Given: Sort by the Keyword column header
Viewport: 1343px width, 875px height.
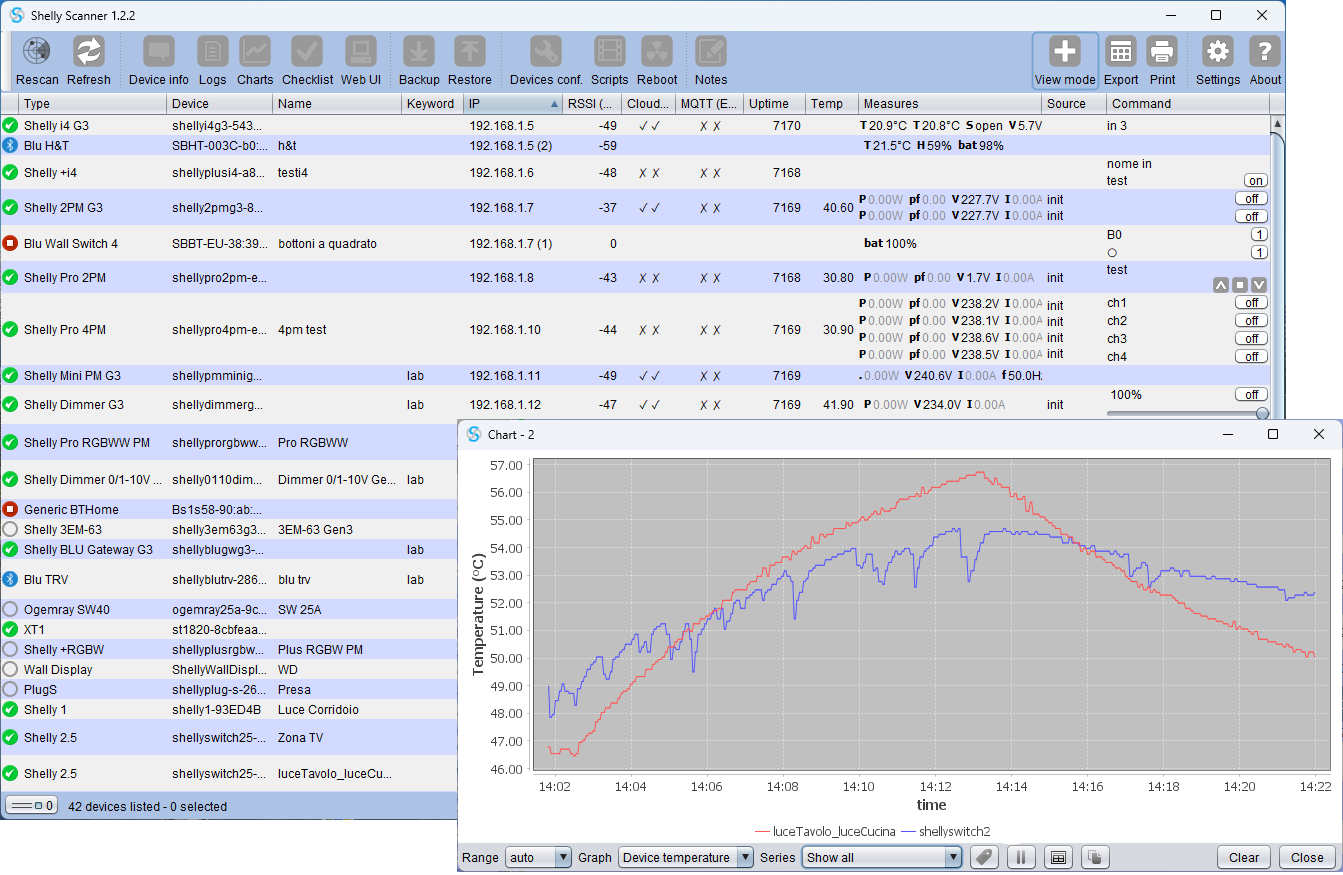Looking at the screenshot, I should coord(432,103).
